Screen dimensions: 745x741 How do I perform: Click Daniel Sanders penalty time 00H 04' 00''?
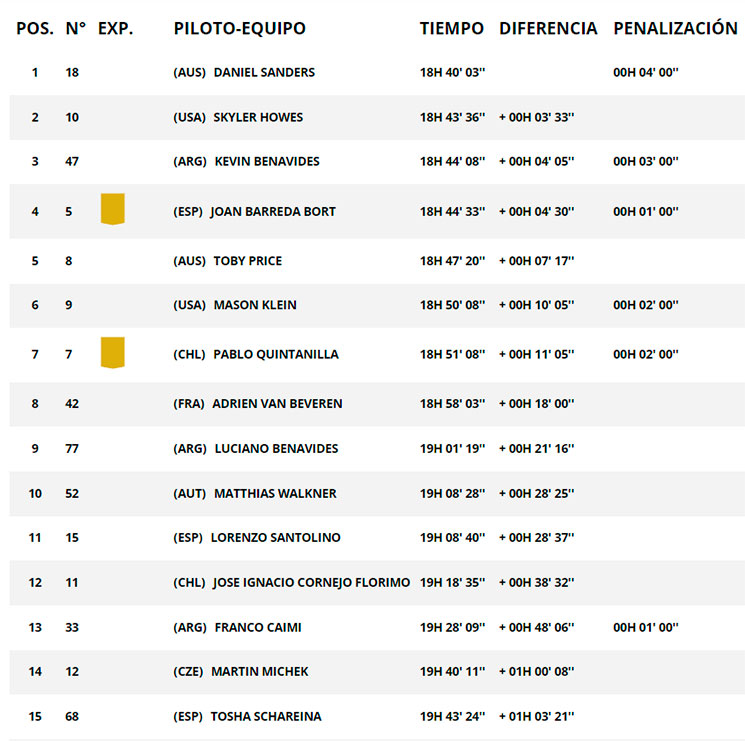click(646, 72)
